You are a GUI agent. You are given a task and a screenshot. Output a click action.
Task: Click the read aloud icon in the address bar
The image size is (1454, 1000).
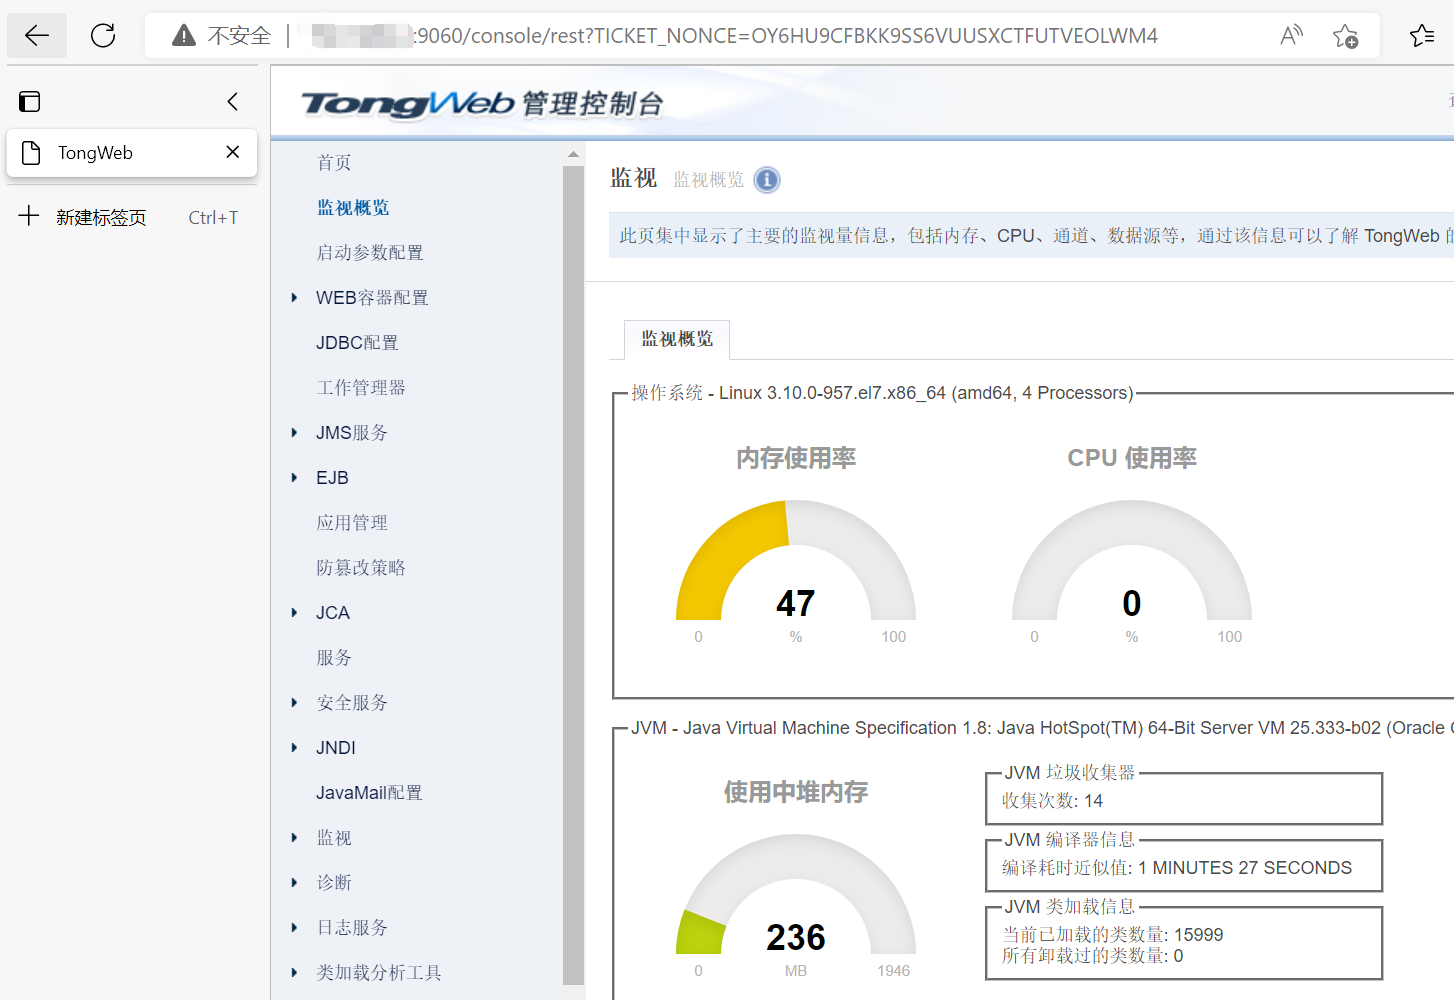1290,34
